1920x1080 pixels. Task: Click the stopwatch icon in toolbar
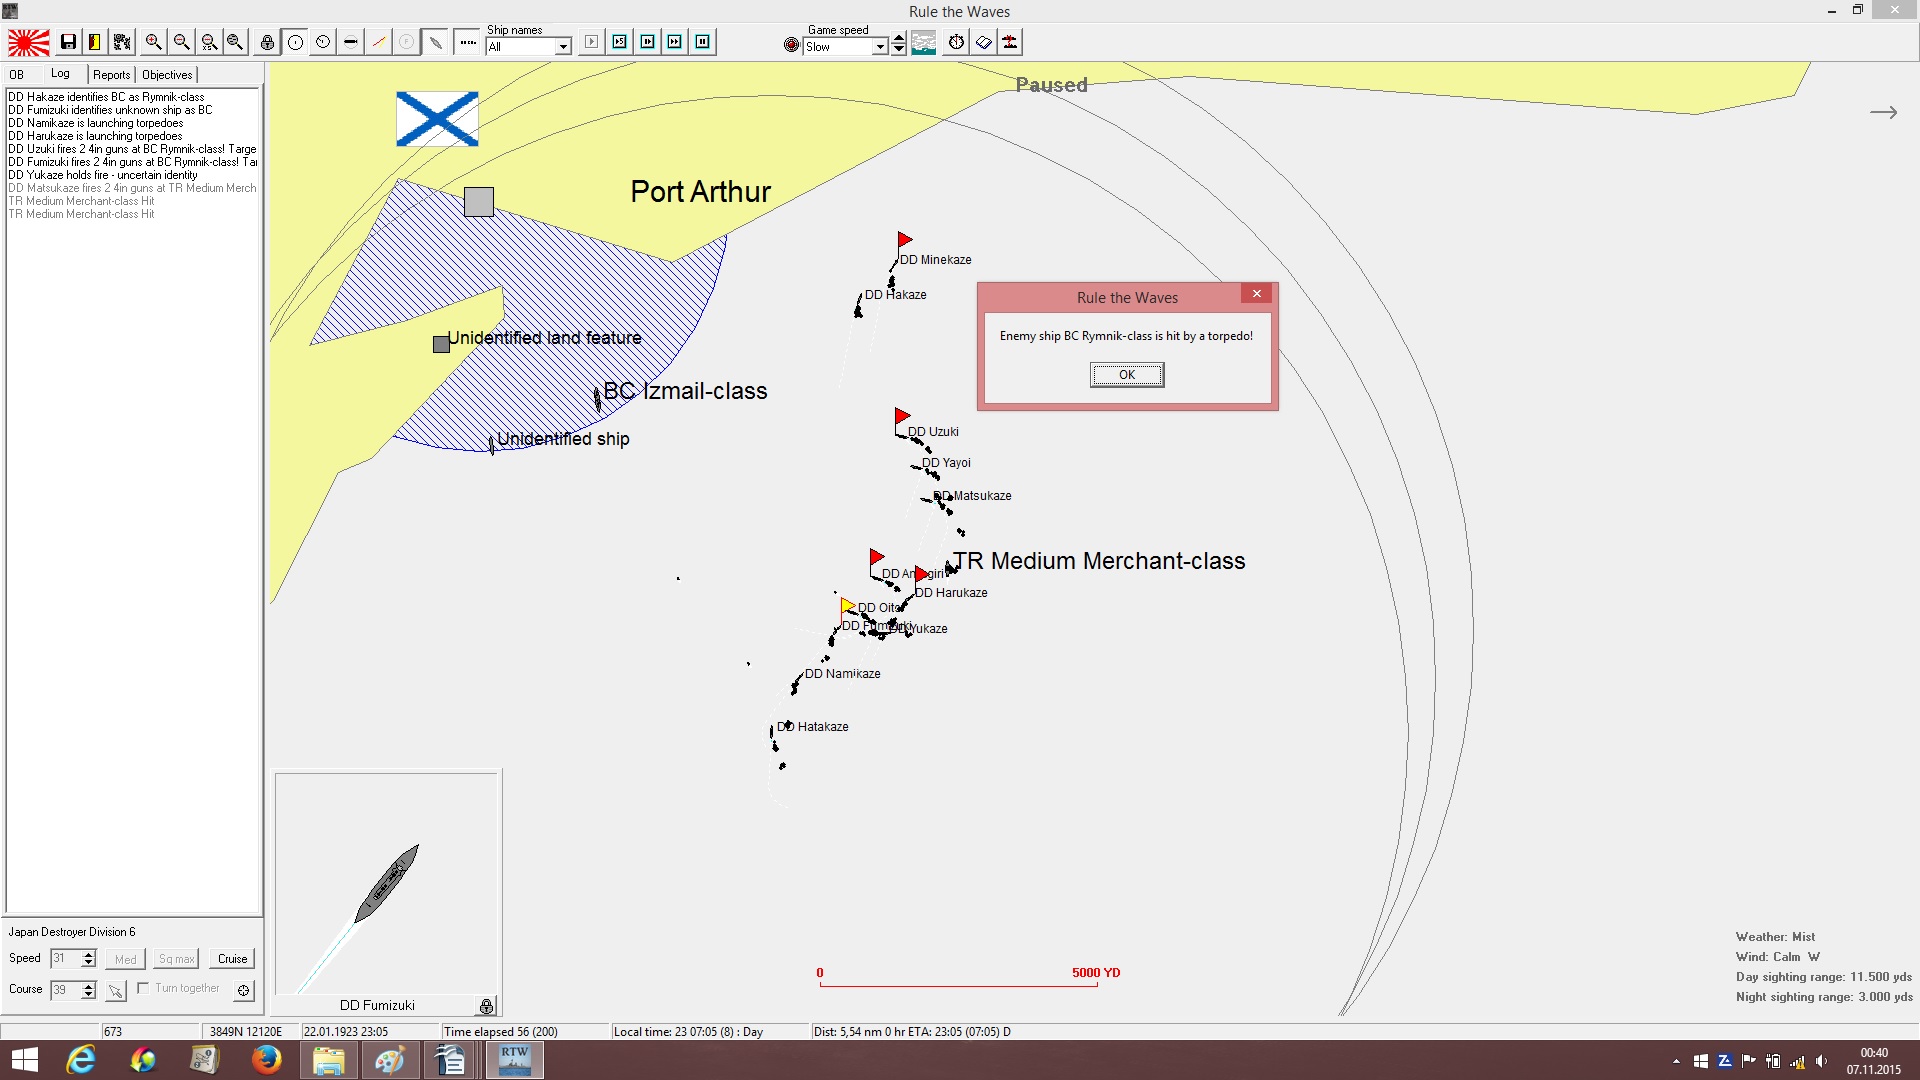pos(956,42)
